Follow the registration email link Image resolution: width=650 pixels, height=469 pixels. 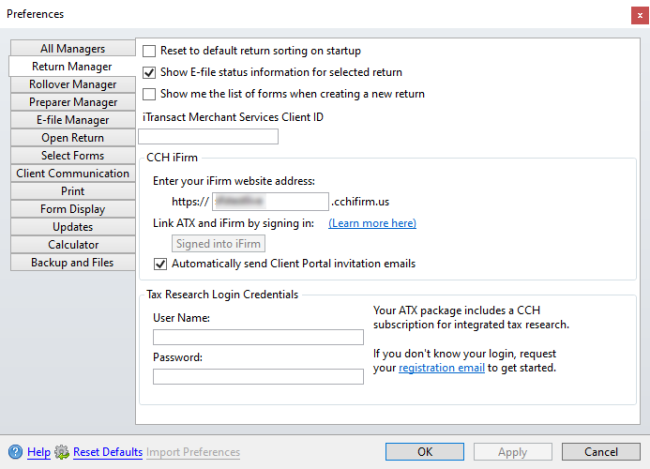(x=441, y=368)
